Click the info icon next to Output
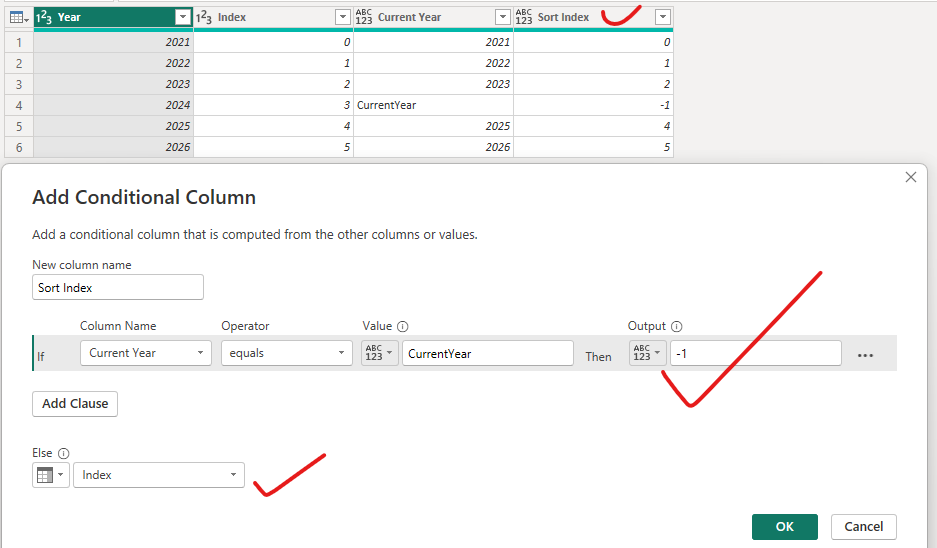The image size is (937, 548). pos(676,326)
